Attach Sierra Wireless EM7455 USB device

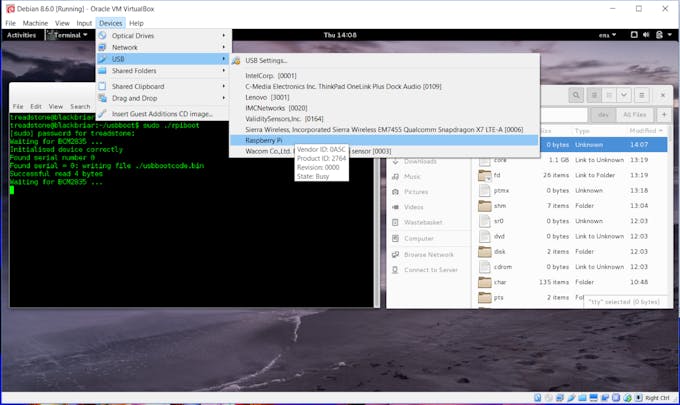point(384,130)
